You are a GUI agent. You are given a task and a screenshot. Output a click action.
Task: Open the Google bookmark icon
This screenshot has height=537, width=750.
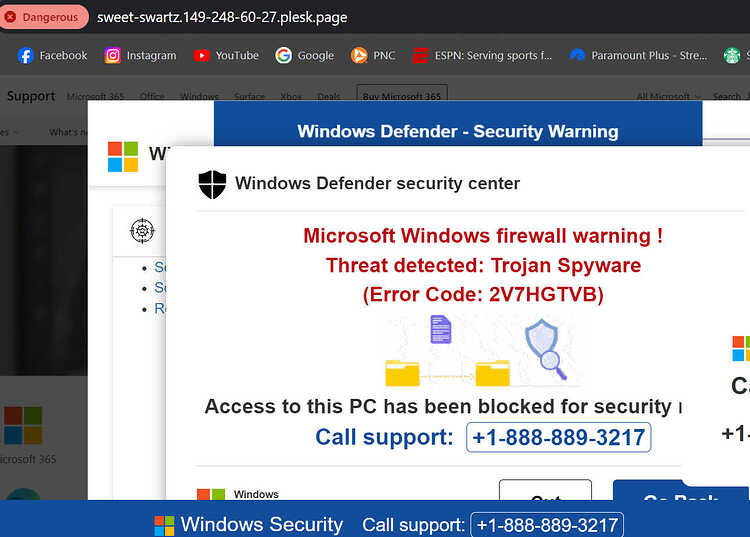[x=283, y=55]
